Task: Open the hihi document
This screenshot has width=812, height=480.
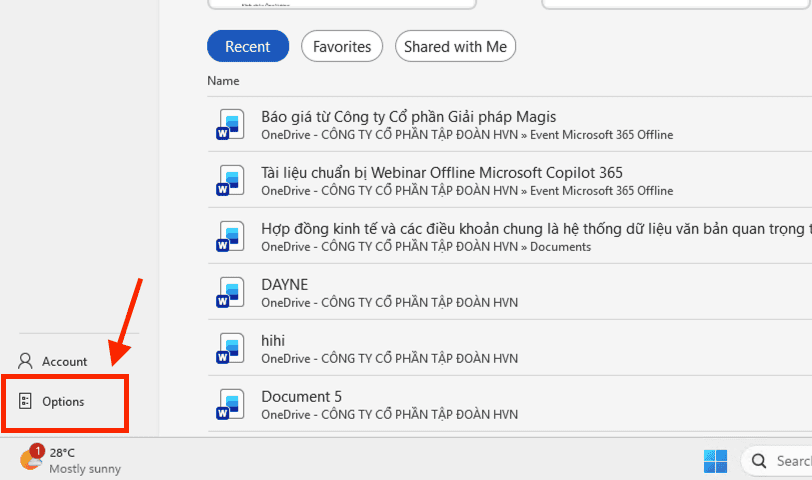Action: pos(273,341)
